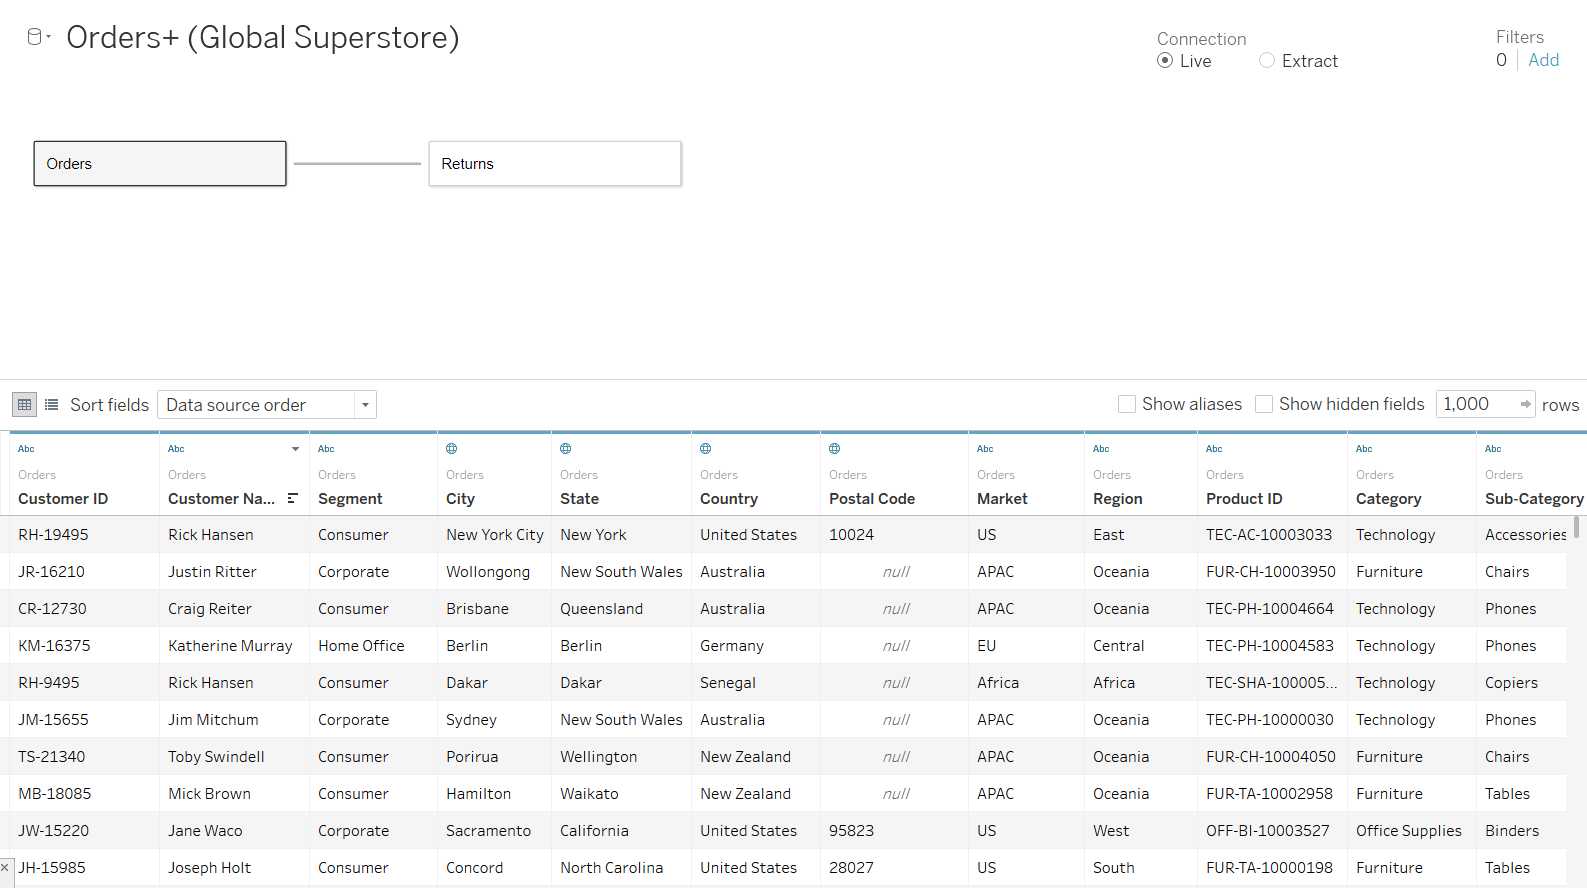Click the globe geographic icon above Country
Viewport: 1587px width, 888px height.
[x=706, y=449]
